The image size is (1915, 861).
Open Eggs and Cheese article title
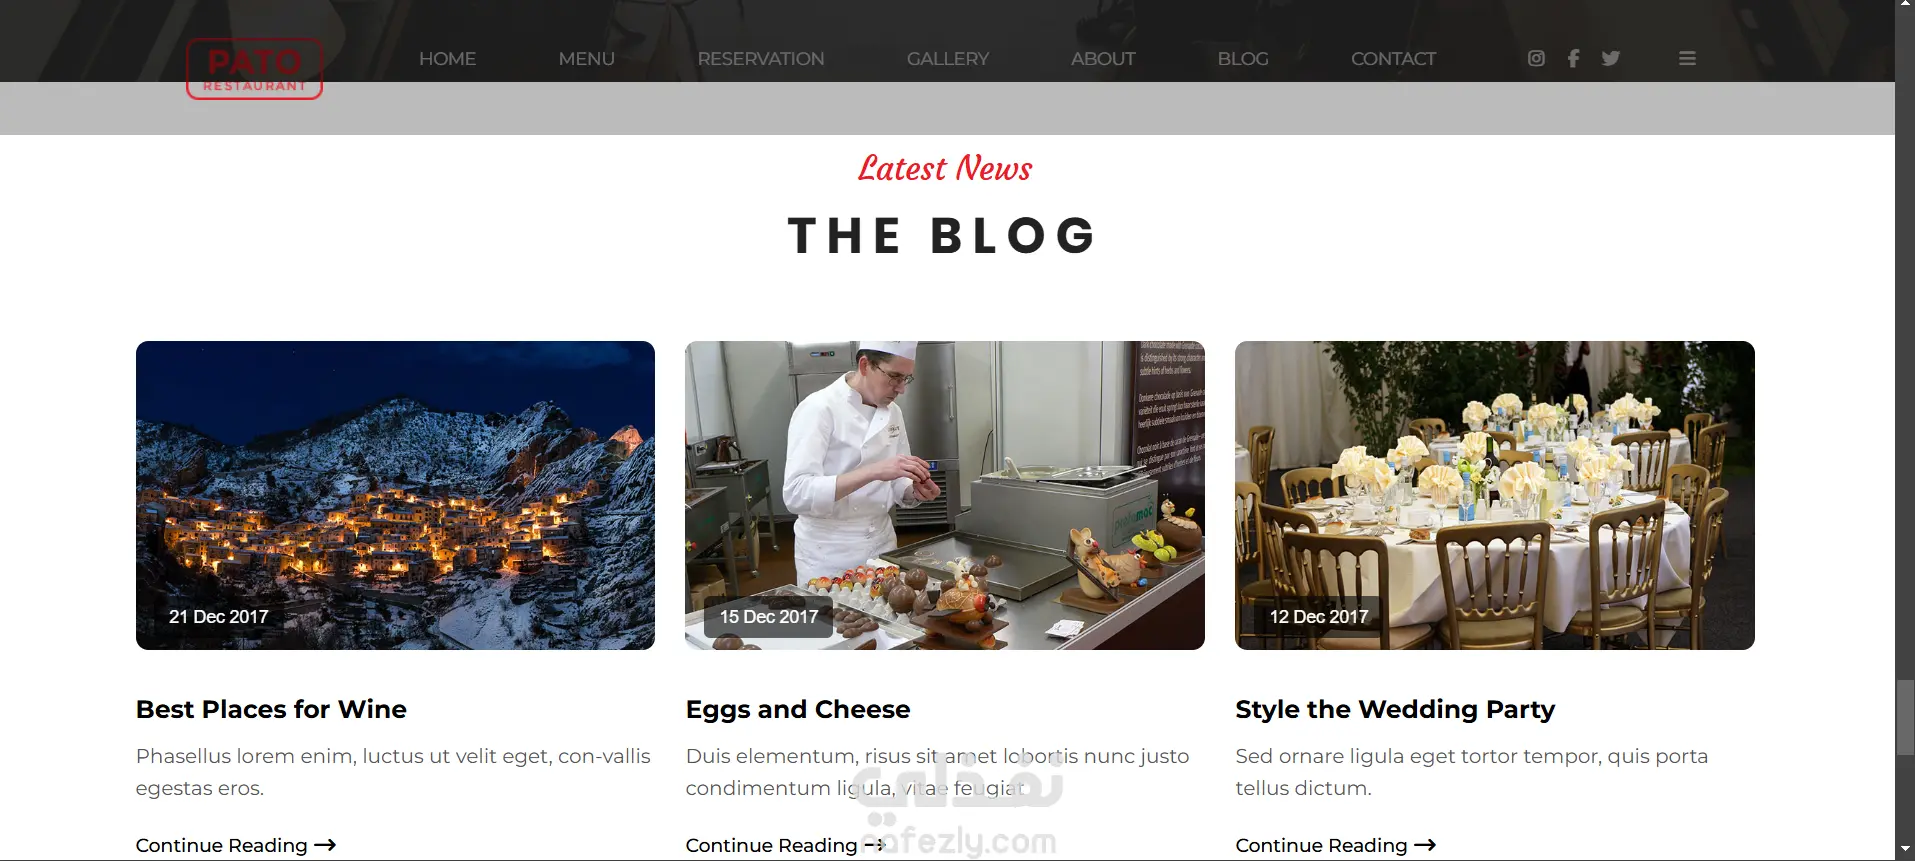(x=798, y=709)
